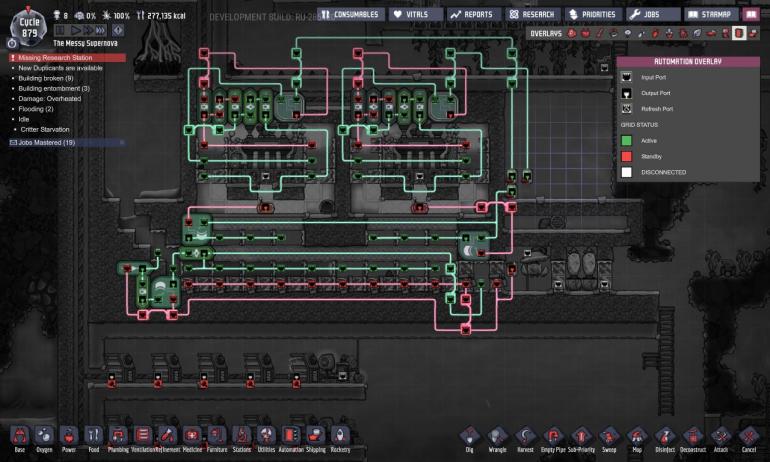Click the Building broken (9) notification
Viewport: 770px width, 462px height.
[46, 79]
